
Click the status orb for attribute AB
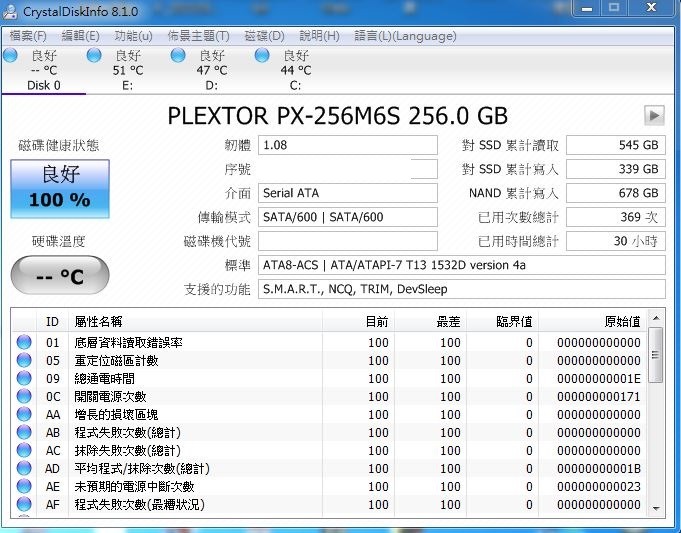coord(24,432)
